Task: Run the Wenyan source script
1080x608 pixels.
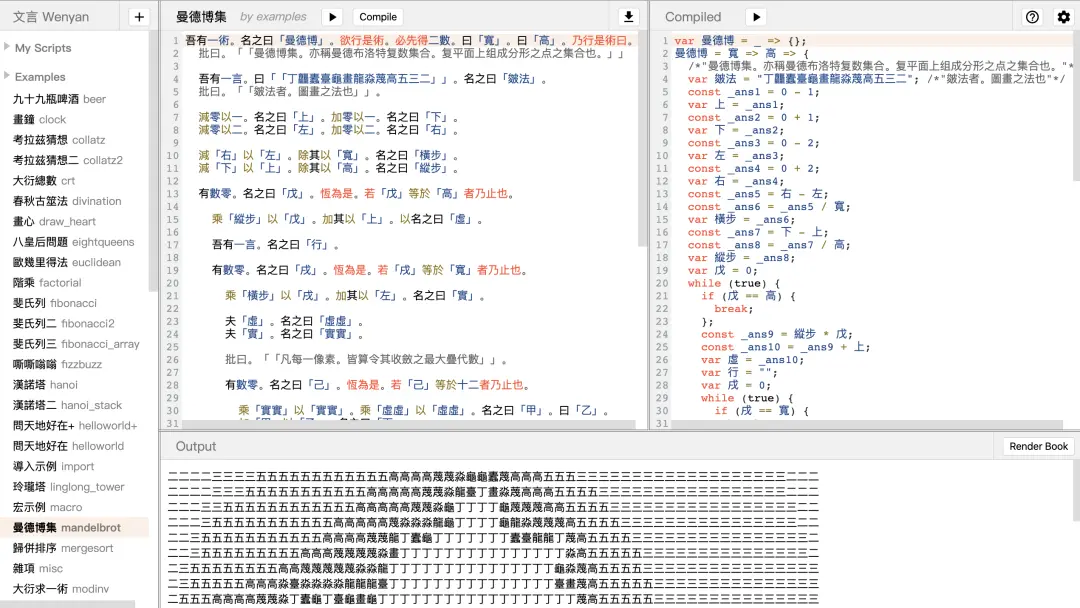Action: tap(333, 17)
